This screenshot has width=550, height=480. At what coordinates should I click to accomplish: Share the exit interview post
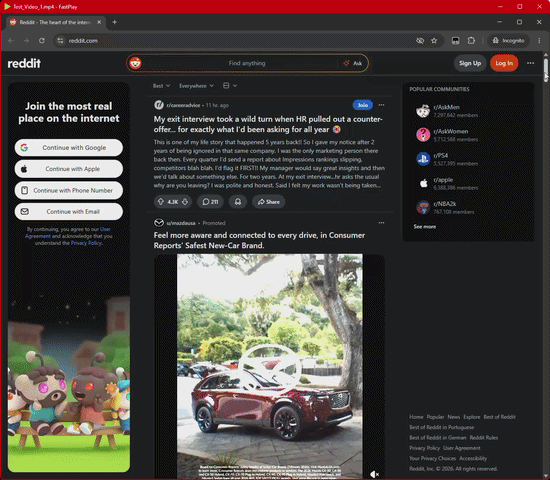point(268,202)
